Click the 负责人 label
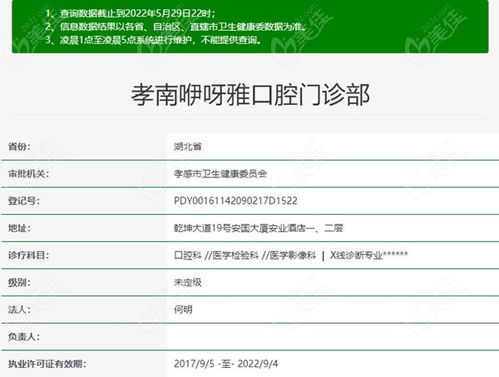Viewport: 499px width, 377px height. pyautogui.click(x=24, y=337)
